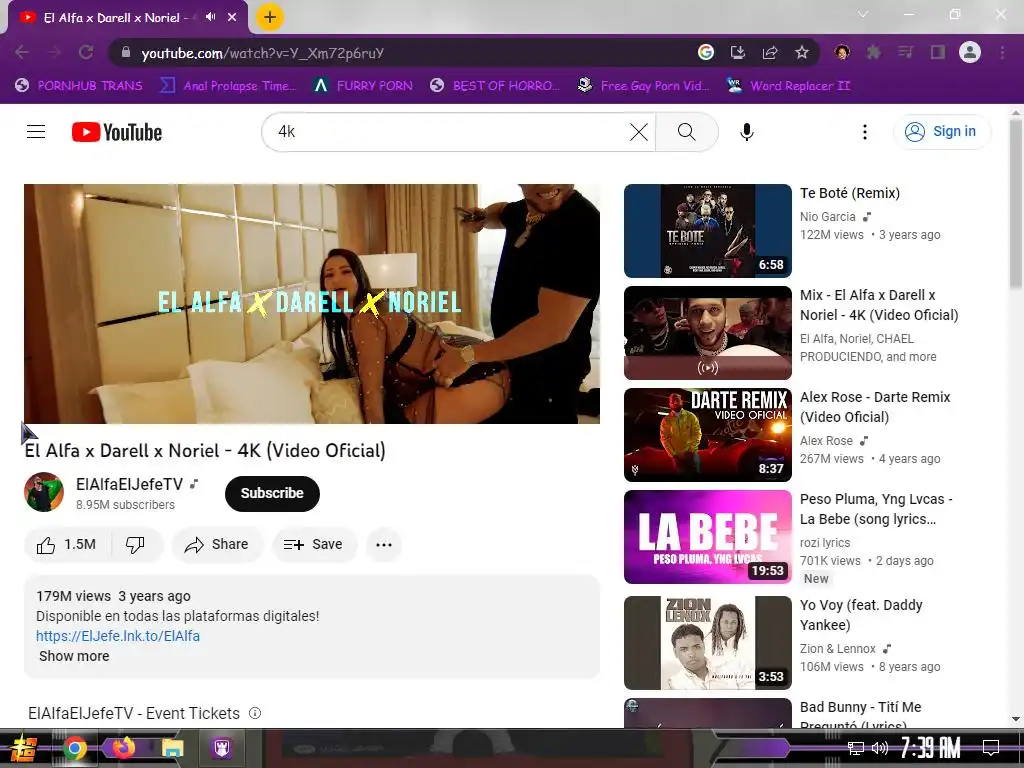This screenshot has width=1024, height=768.
Task: Bookmark this tab with the star
Action: pos(802,52)
